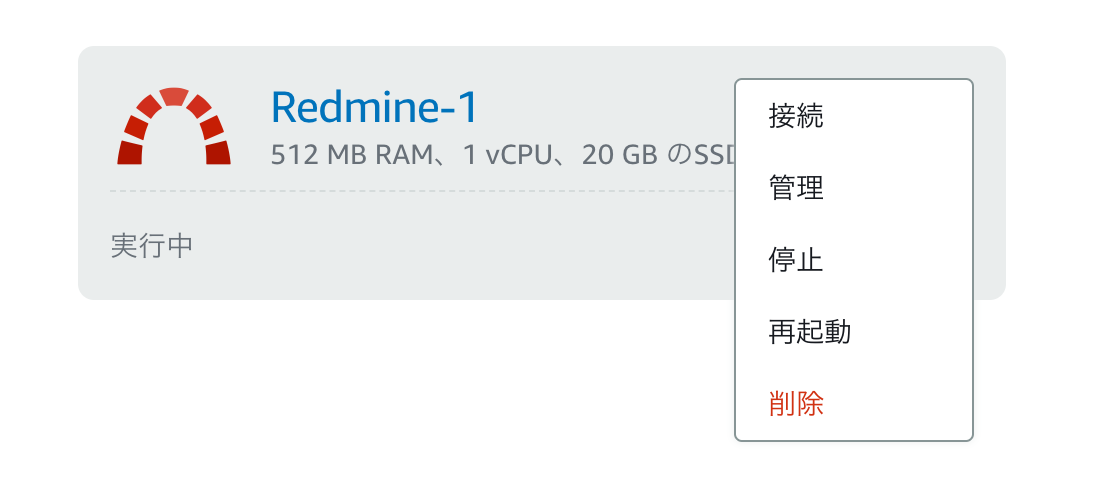Open instance management from the menu
The image size is (1104, 488).
[796, 188]
